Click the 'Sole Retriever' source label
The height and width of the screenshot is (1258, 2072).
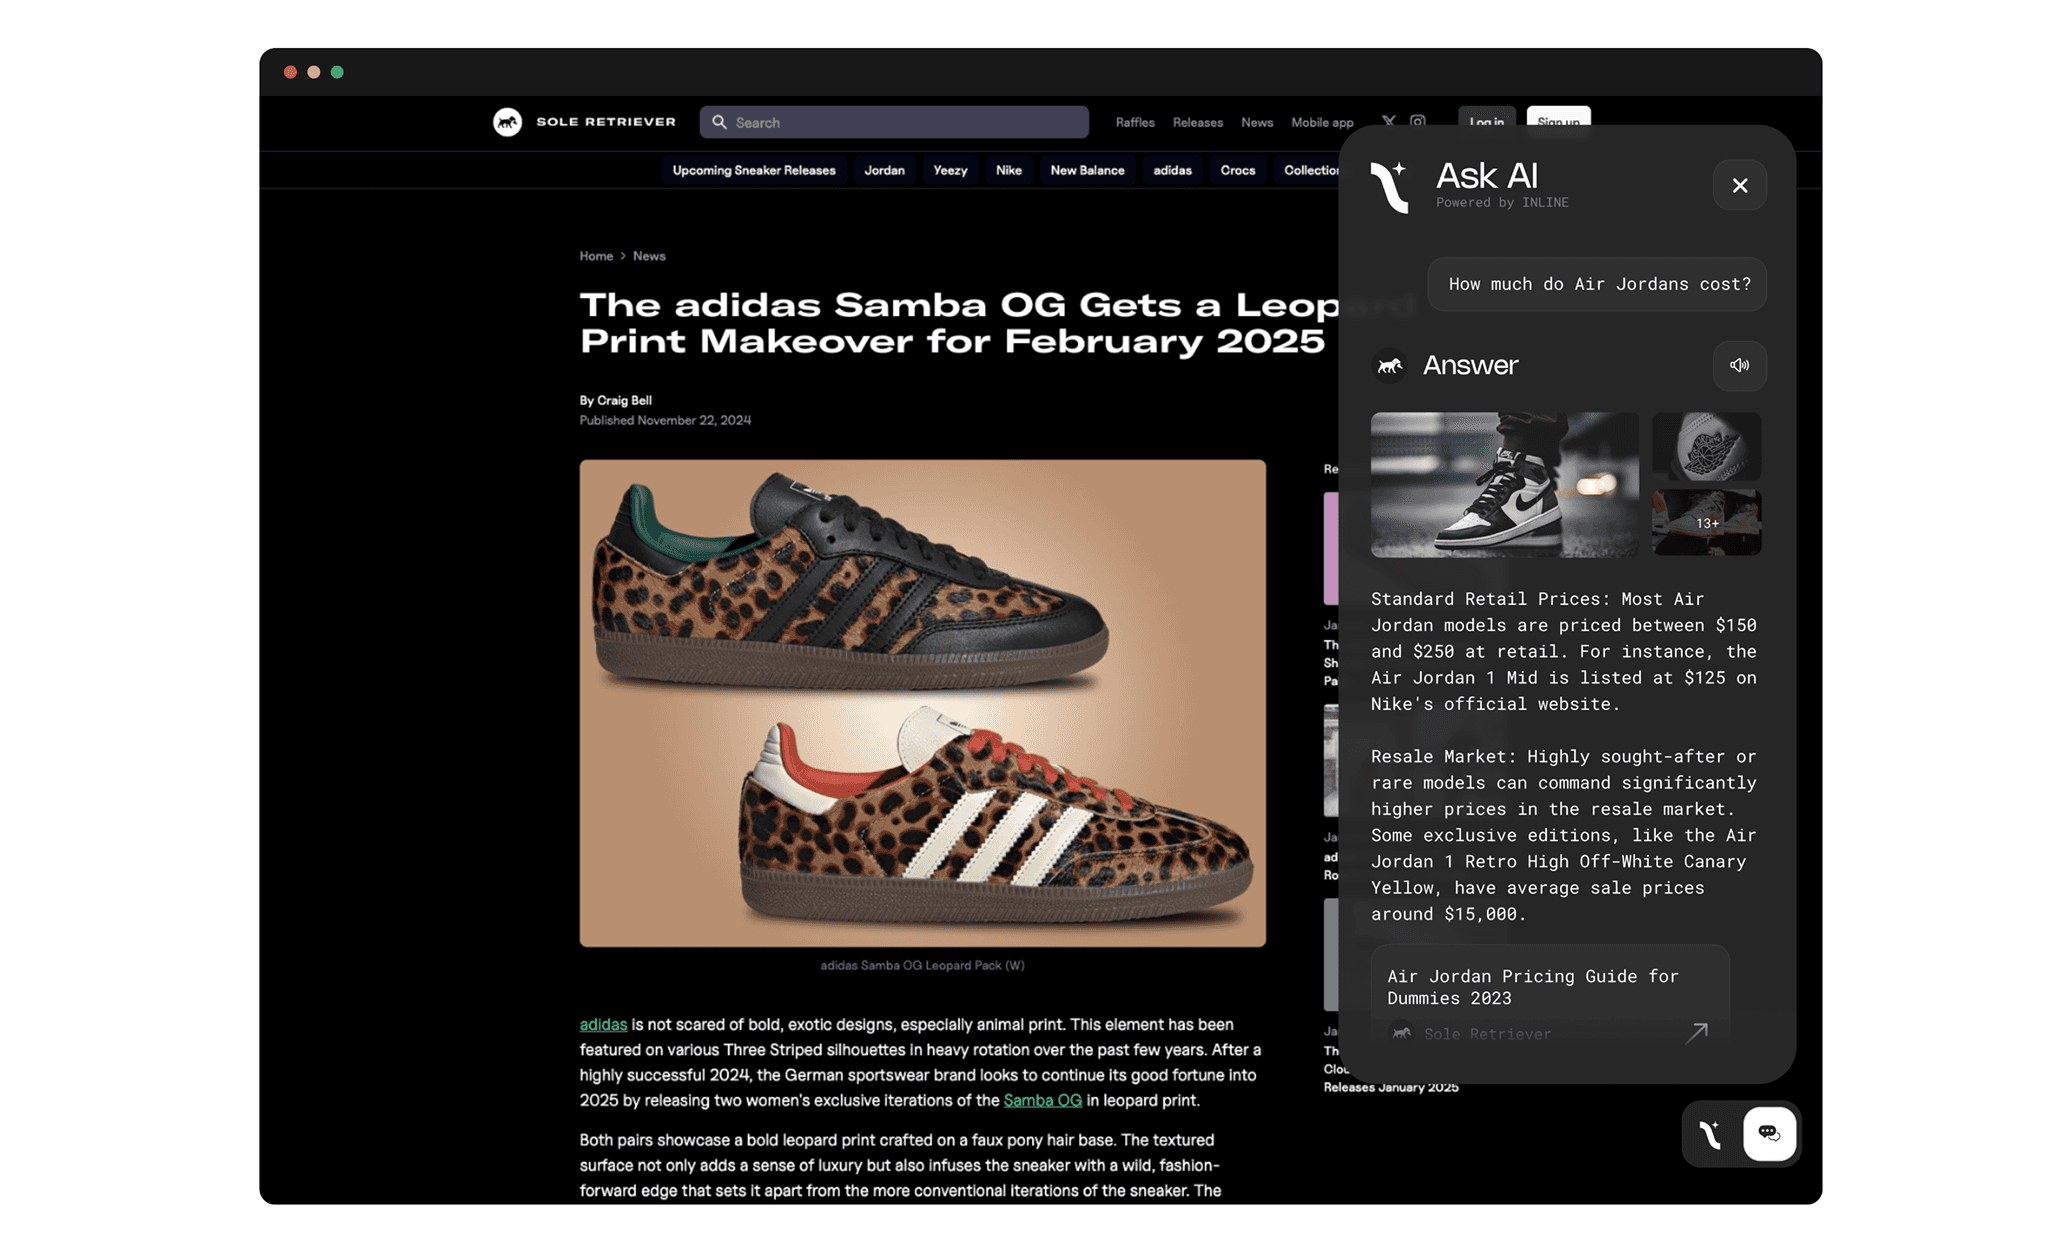tap(1488, 1034)
